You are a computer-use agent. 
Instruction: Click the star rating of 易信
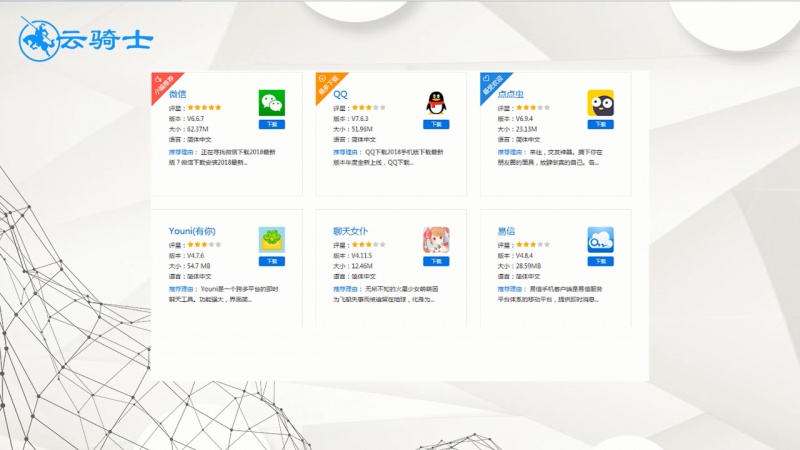tap(533, 244)
